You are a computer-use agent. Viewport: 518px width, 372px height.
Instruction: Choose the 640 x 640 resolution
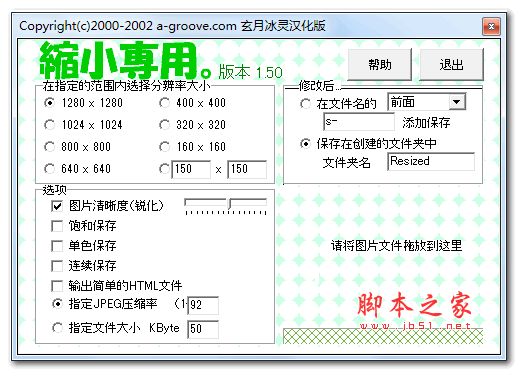[x=49, y=169]
